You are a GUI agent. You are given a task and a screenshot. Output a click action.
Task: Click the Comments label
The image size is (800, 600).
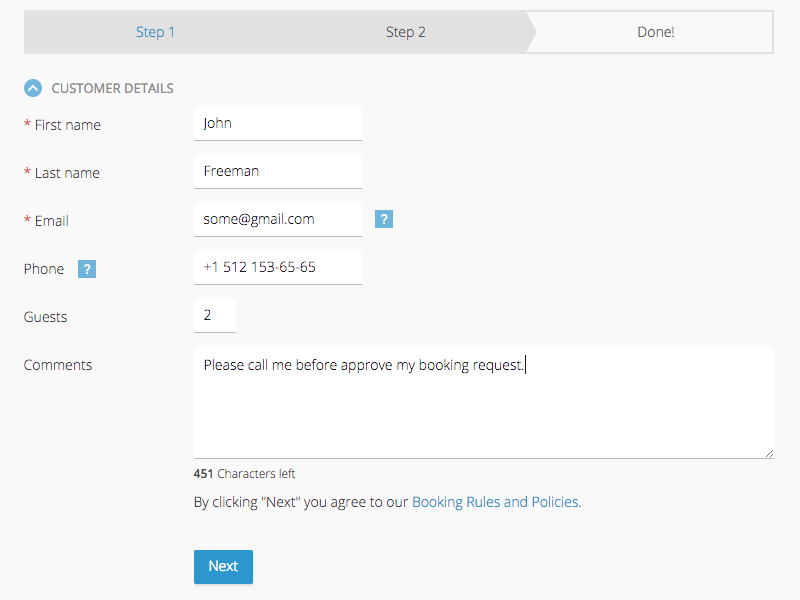58,365
